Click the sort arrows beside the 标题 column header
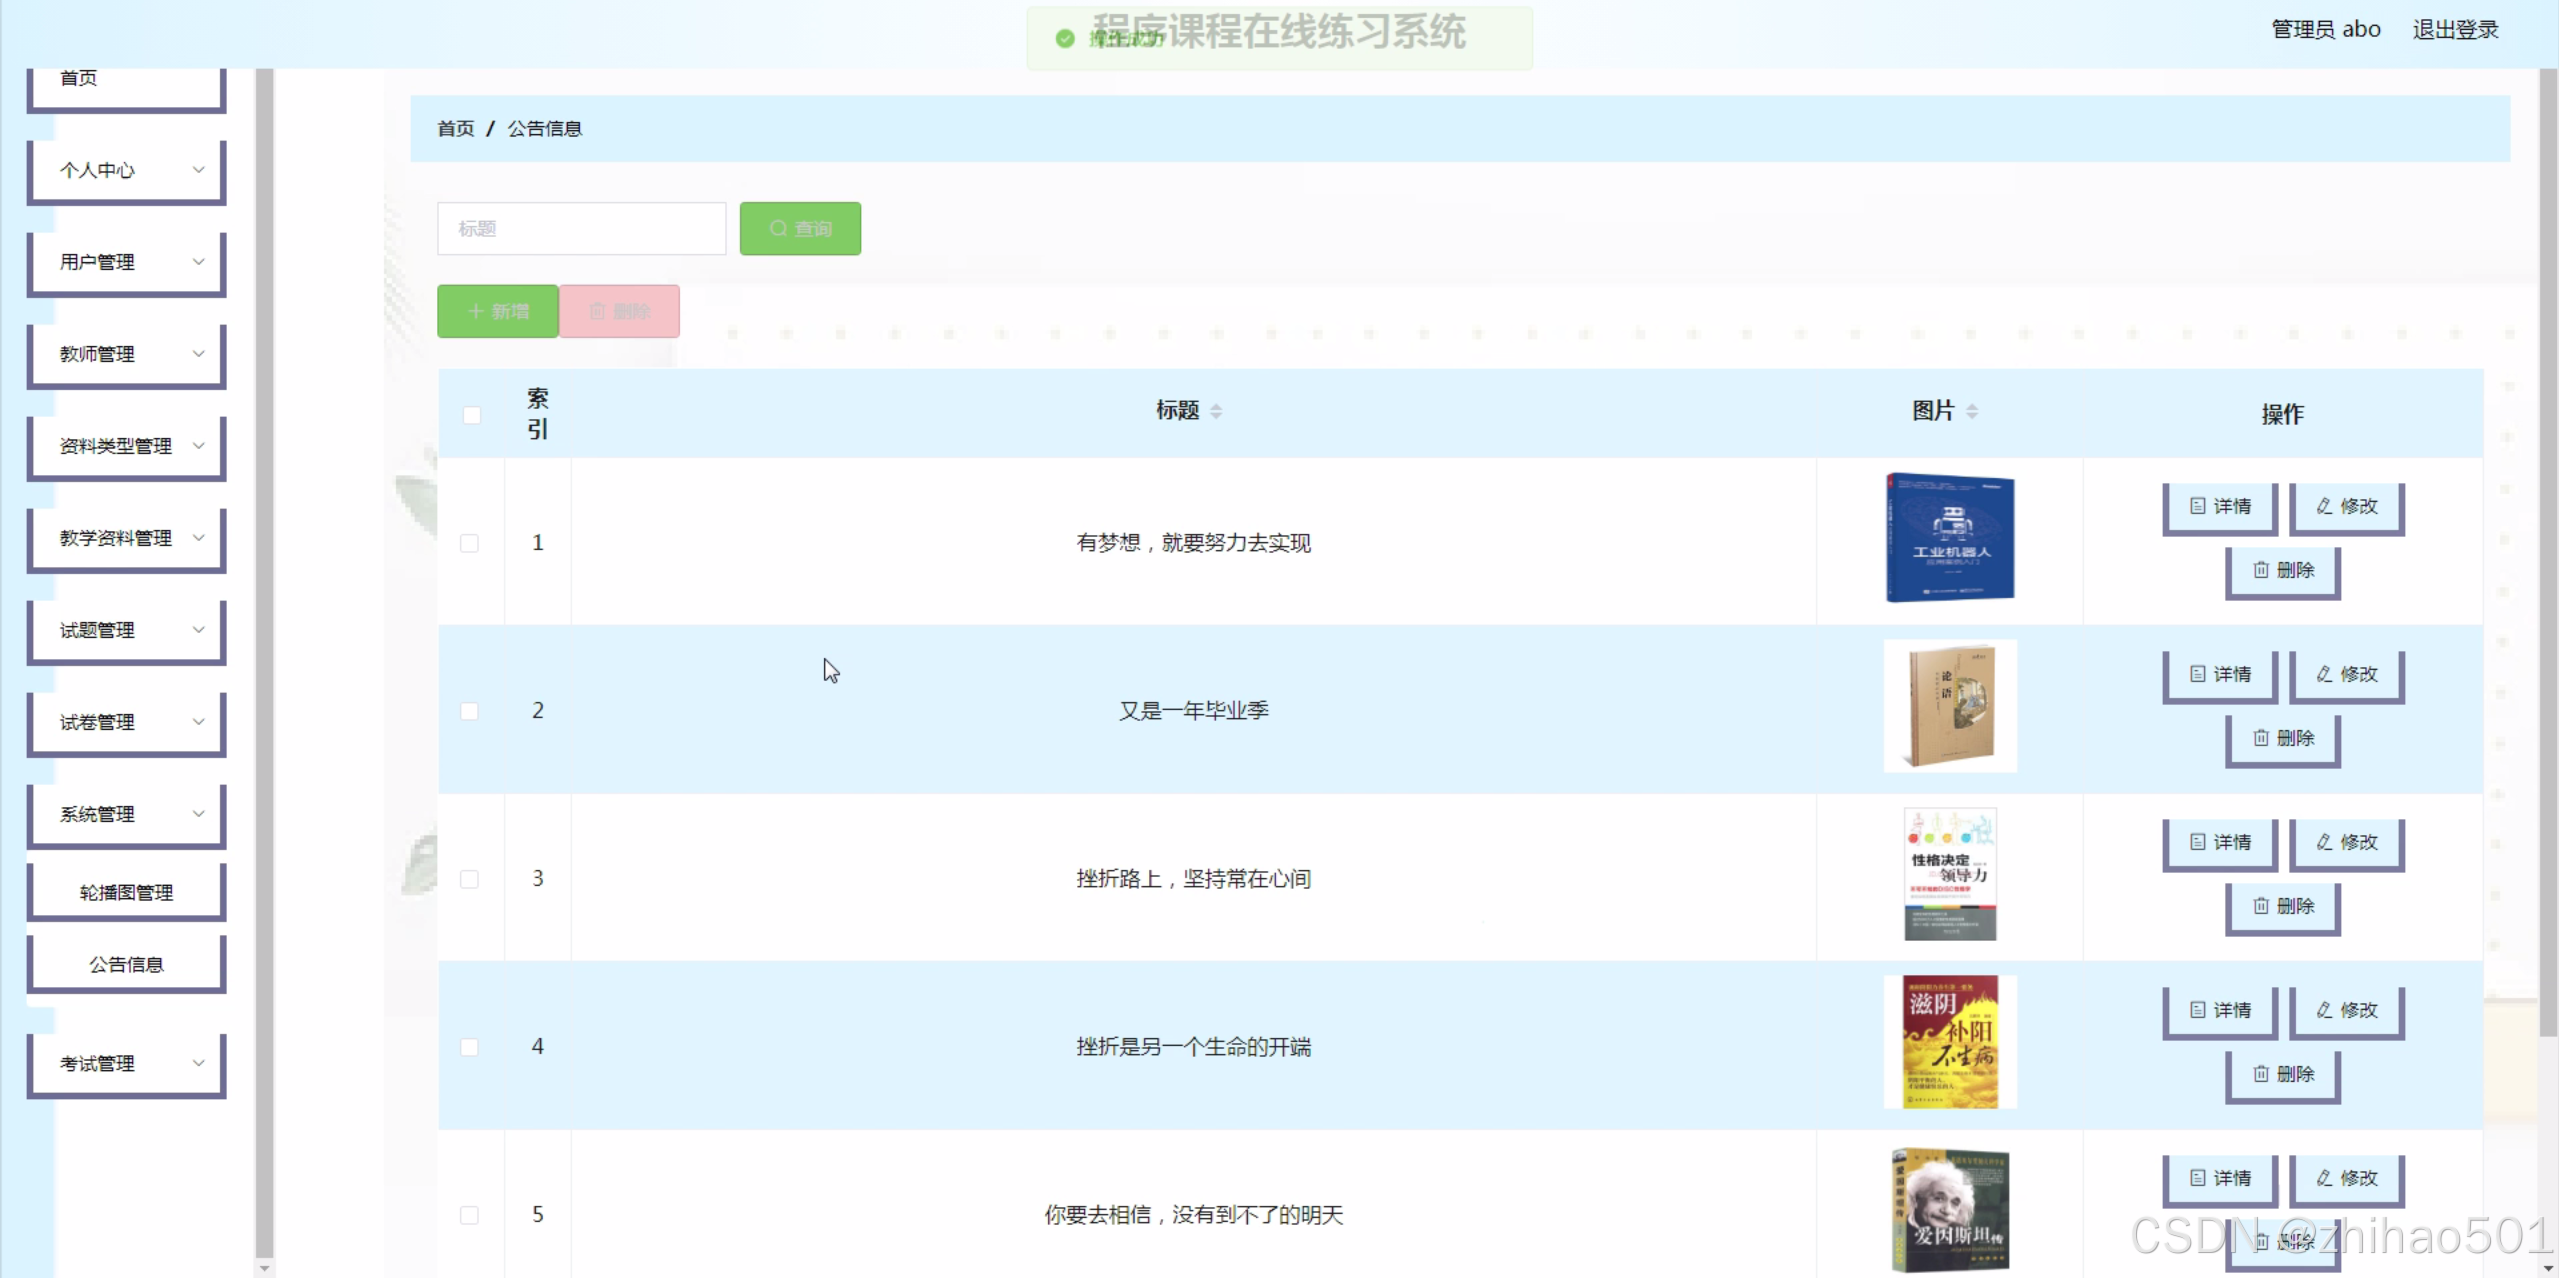2559x1278 pixels. (x=1216, y=411)
